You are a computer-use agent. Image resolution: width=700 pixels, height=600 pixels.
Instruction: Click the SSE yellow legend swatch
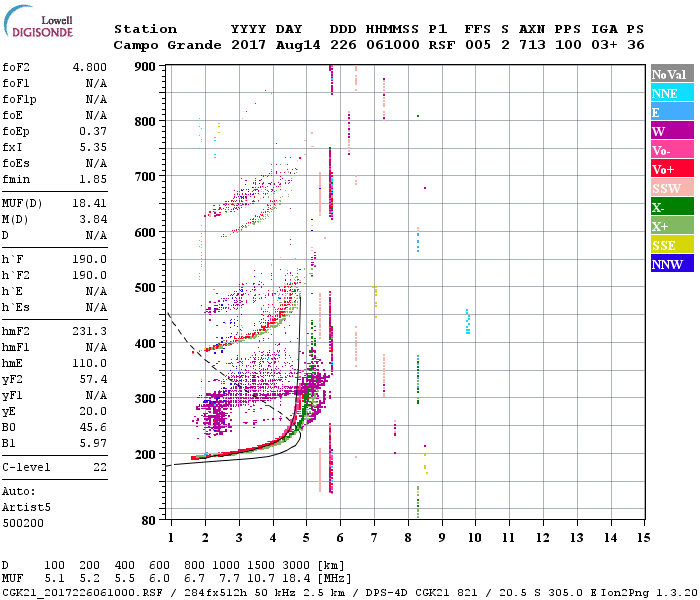coord(672,245)
